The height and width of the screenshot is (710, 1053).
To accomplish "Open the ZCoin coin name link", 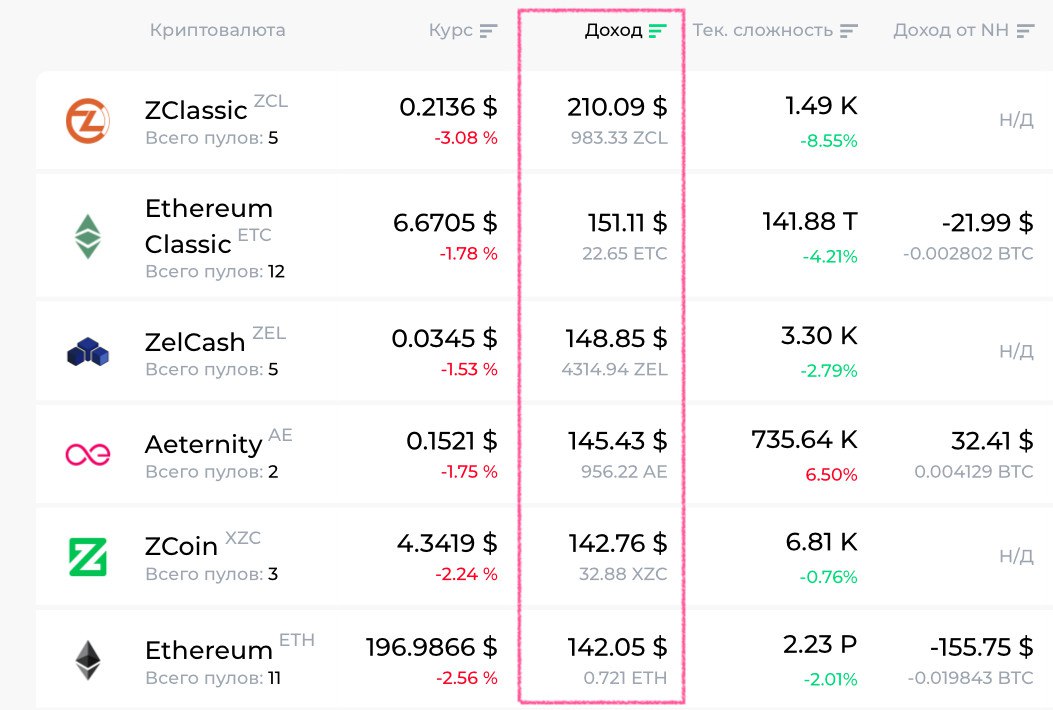I will 181,546.
